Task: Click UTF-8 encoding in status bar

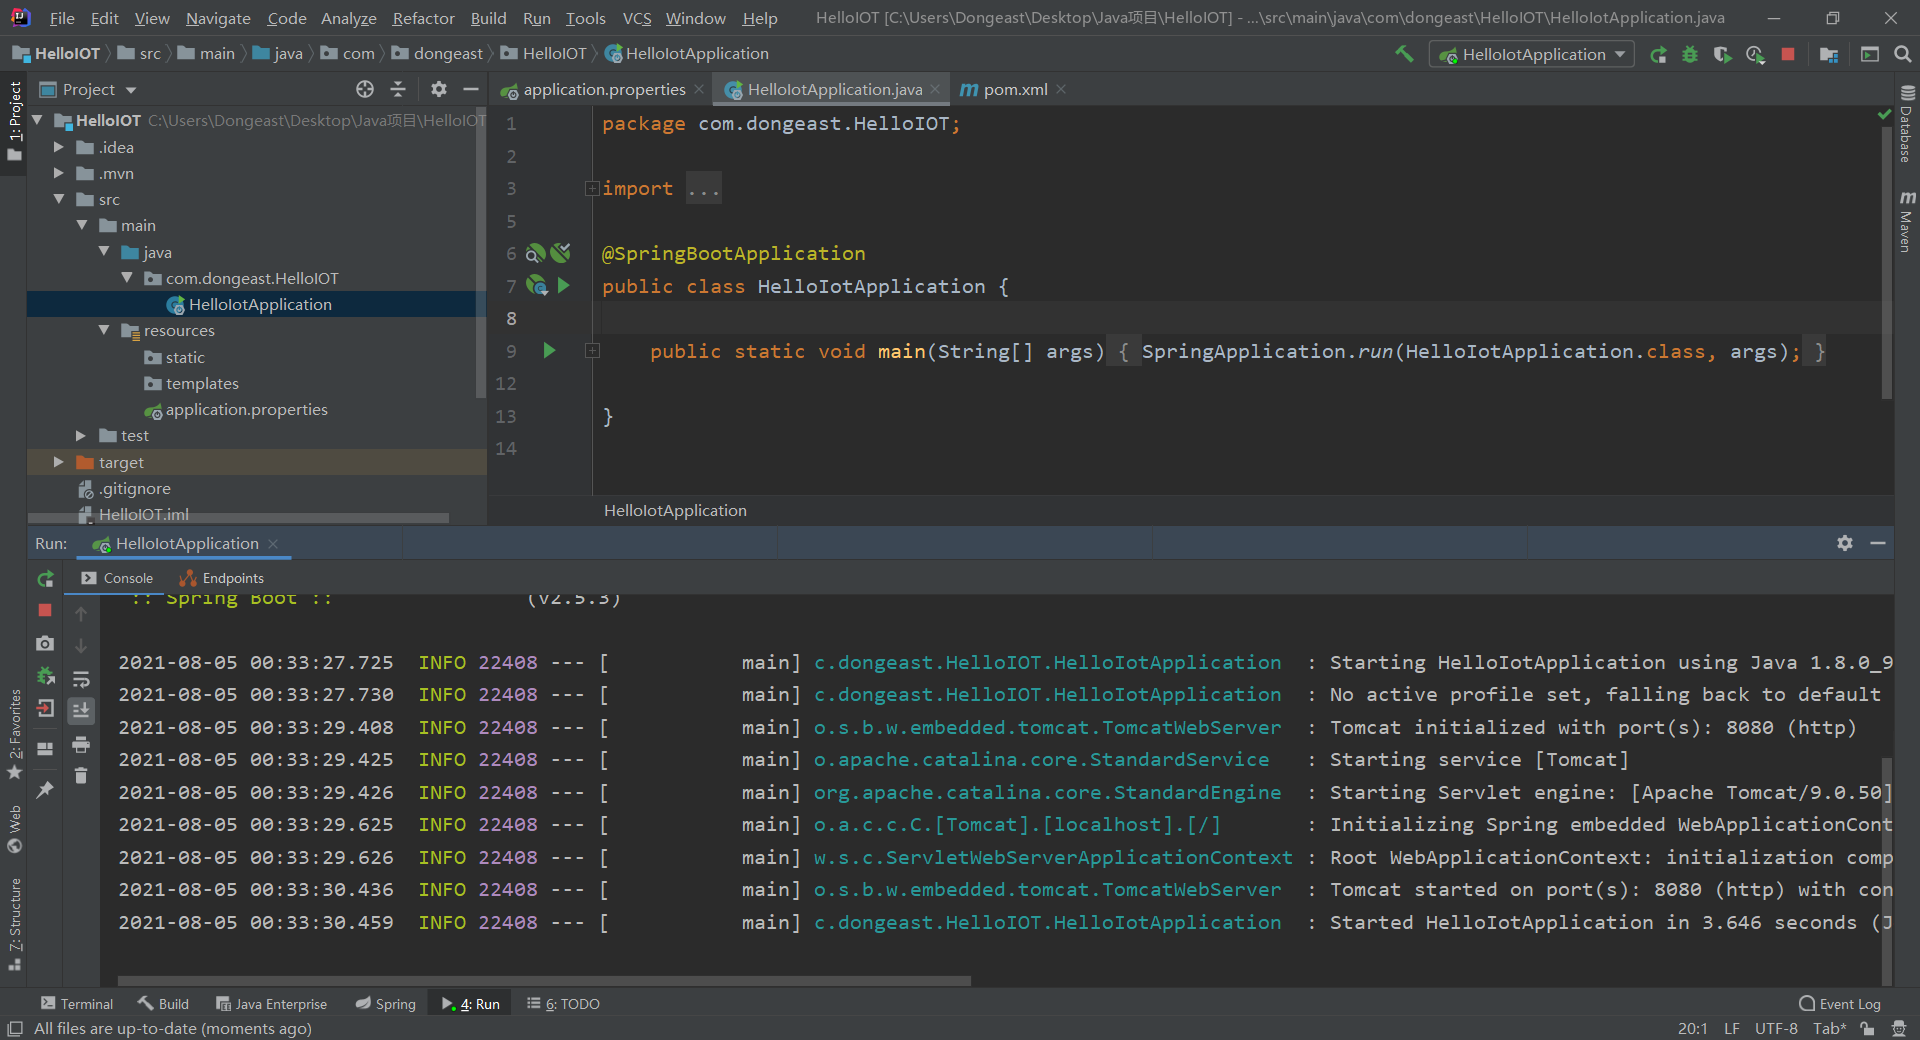Action: (x=1776, y=1029)
